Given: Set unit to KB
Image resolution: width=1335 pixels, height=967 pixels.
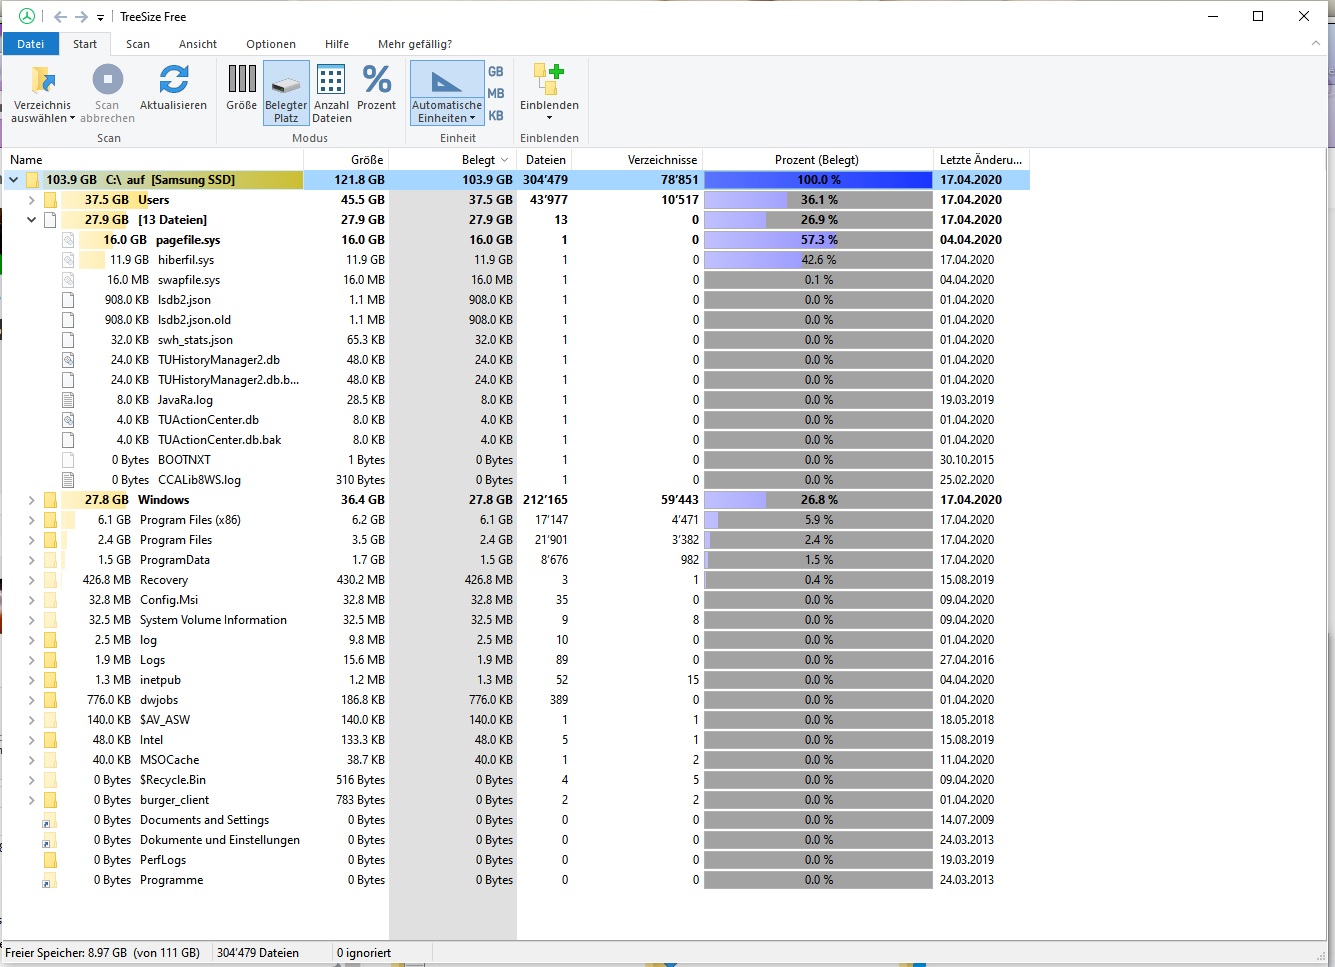Looking at the screenshot, I should [496, 116].
